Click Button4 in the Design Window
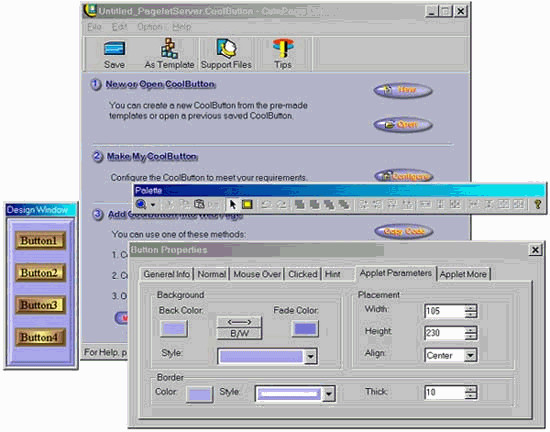 tap(40, 337)
